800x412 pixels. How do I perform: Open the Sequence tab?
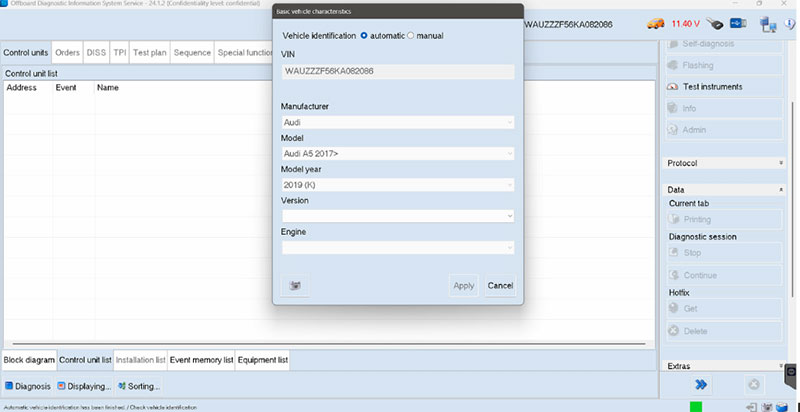click(x=192, y=53)
